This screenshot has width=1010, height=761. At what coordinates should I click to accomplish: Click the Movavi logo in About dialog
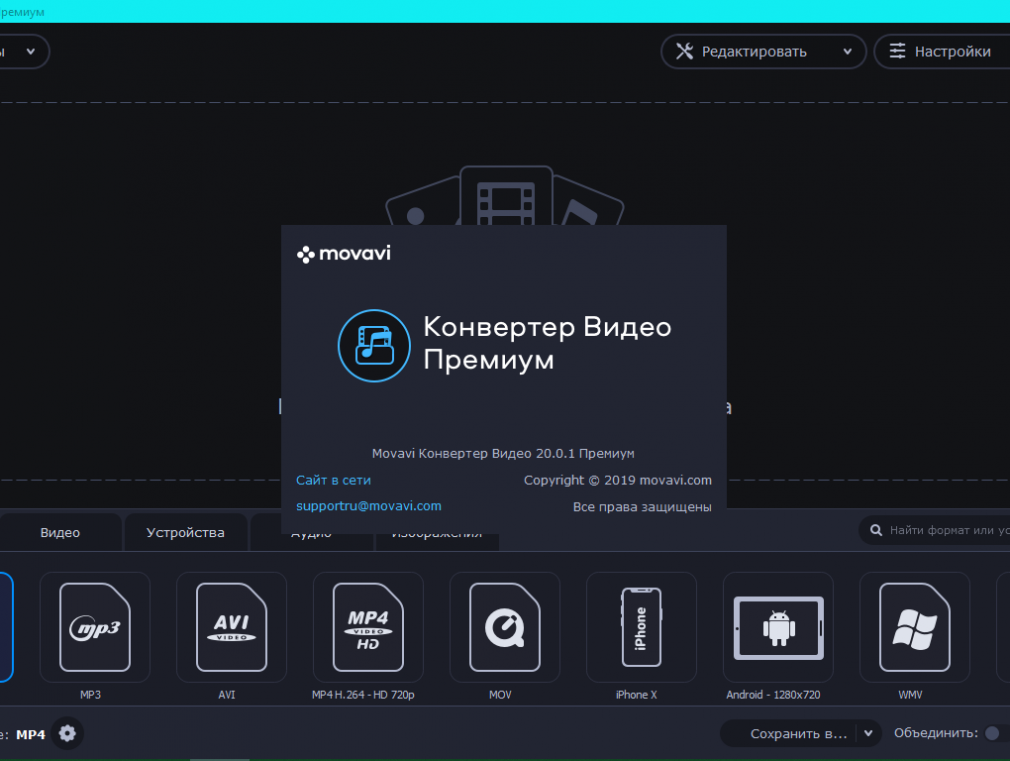(x=343, y=254)
